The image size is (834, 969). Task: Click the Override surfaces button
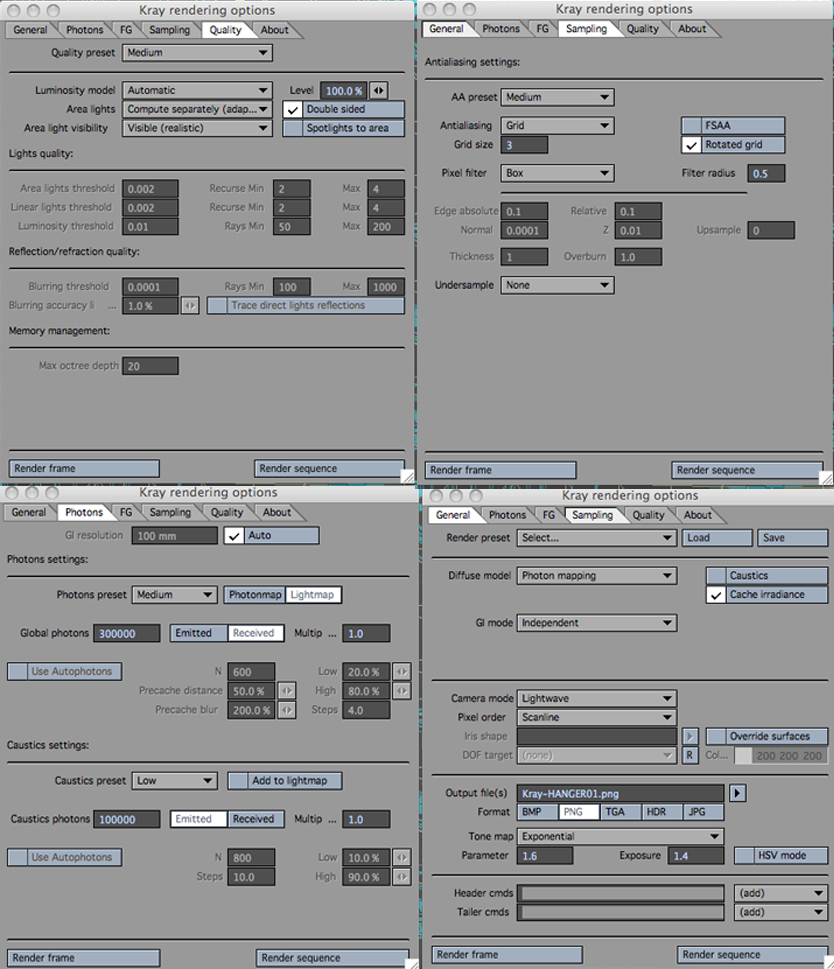coord(767,737)
